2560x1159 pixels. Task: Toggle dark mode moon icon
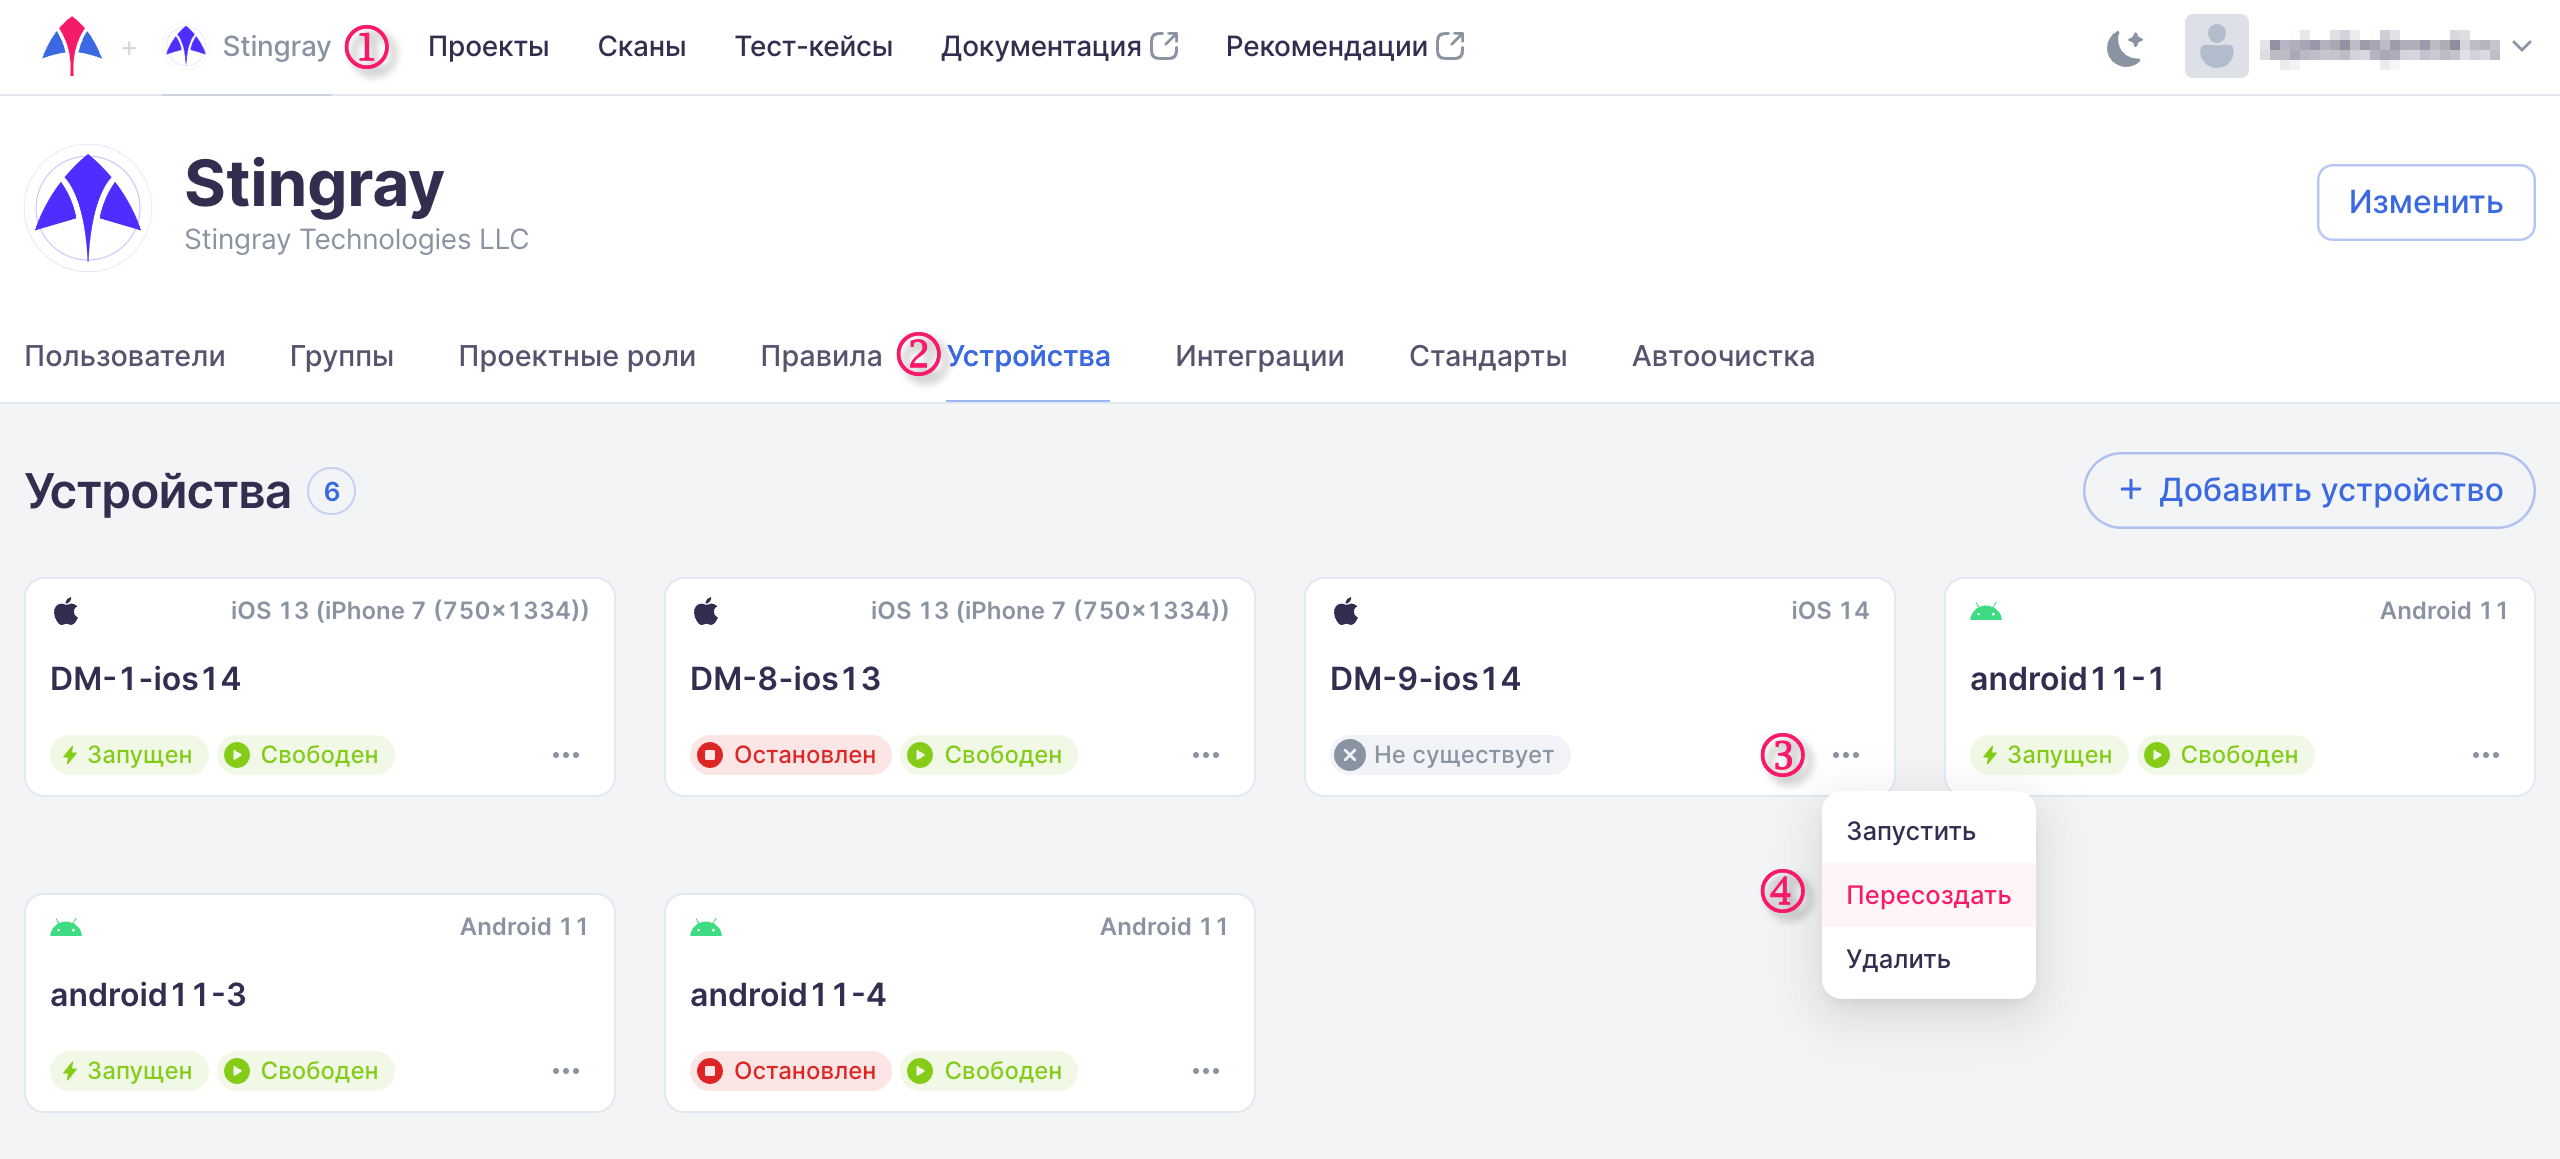pos(2124,47)
